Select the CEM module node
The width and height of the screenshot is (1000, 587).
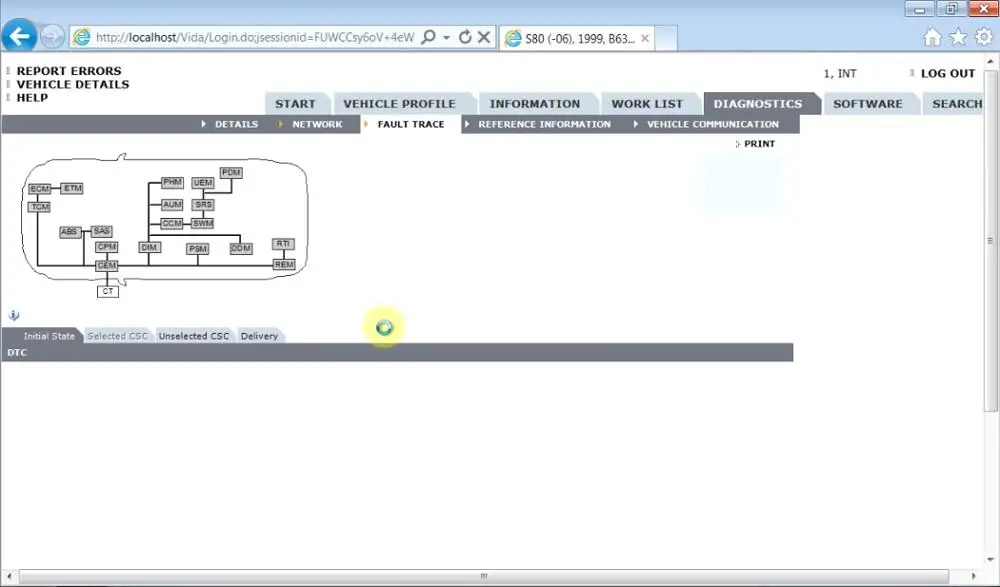(x=107, y=265)
